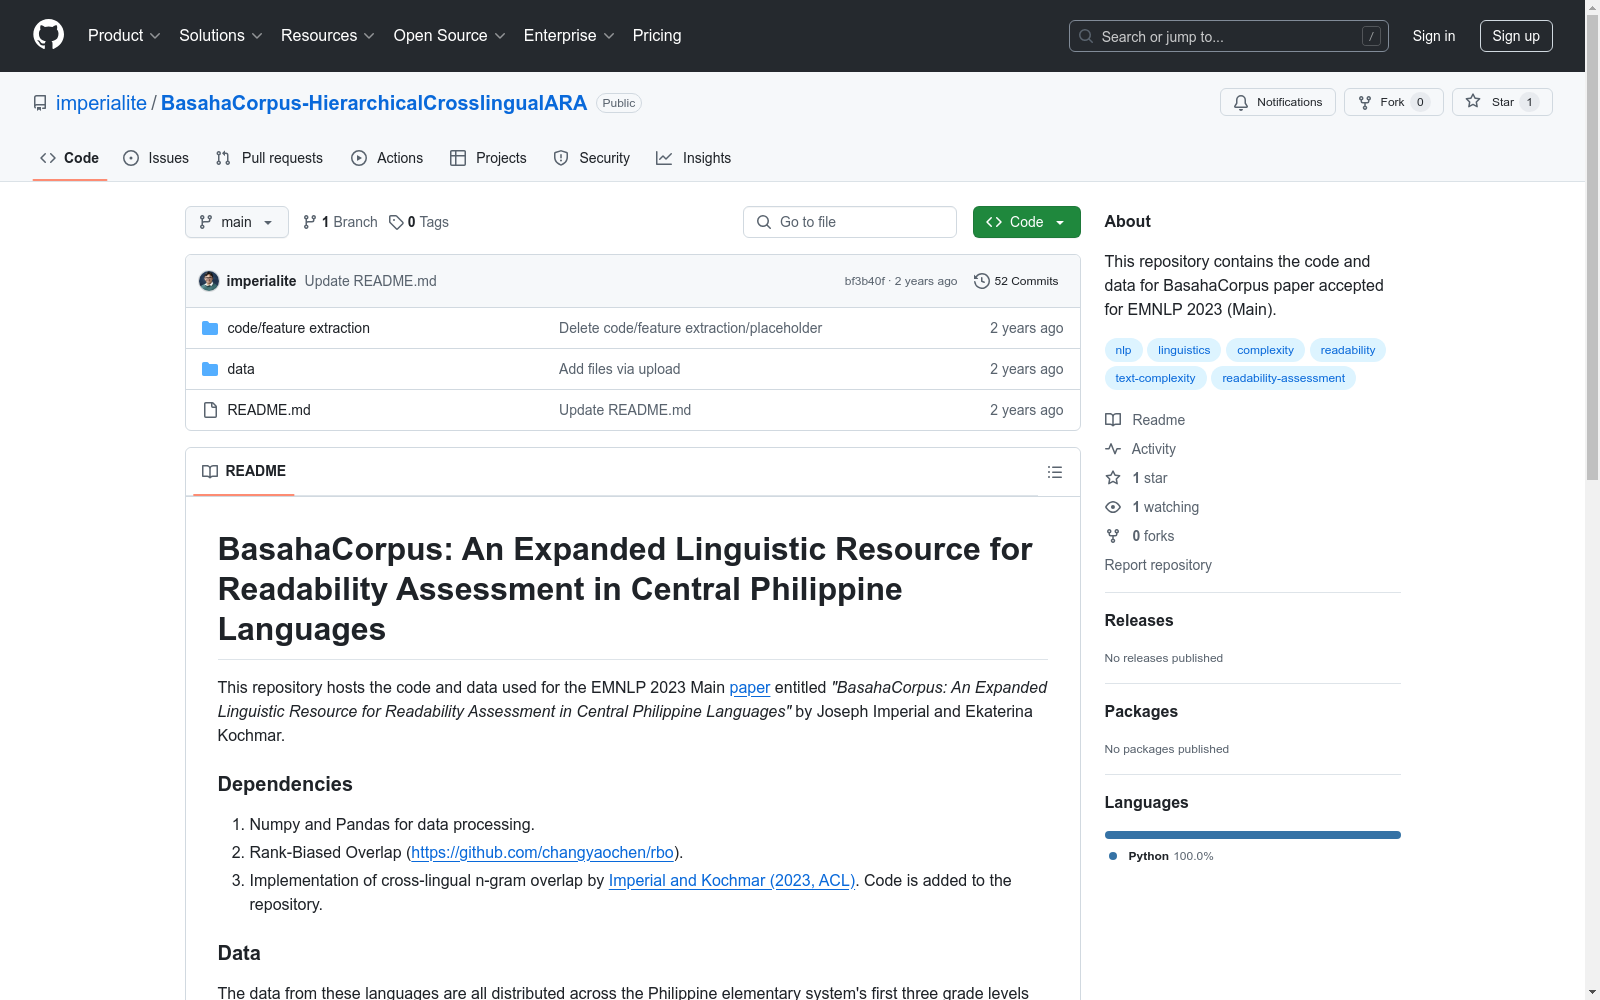The height and width of the screenshot is (1000, 1600).
Task: Open the Releases section heading
Action: click(x=1139, y=620)
